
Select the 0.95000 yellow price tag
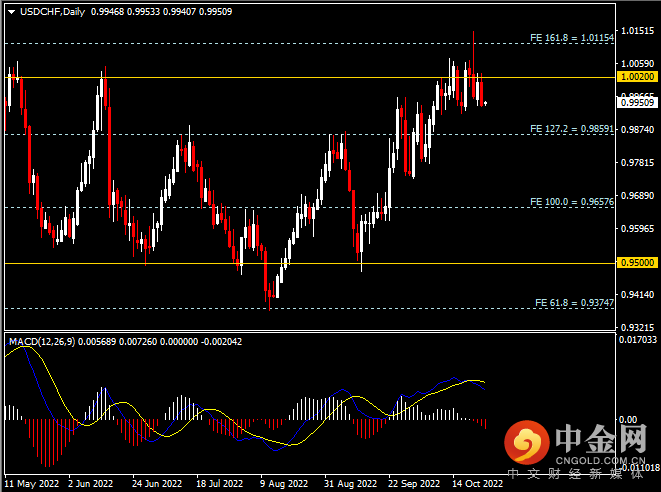638,263
